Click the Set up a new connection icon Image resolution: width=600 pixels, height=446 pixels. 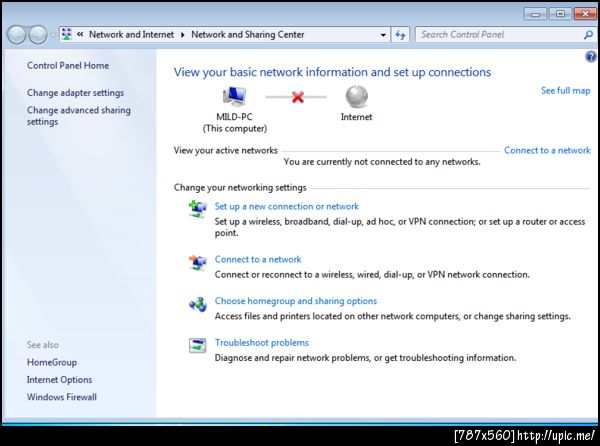click(198, 209)
